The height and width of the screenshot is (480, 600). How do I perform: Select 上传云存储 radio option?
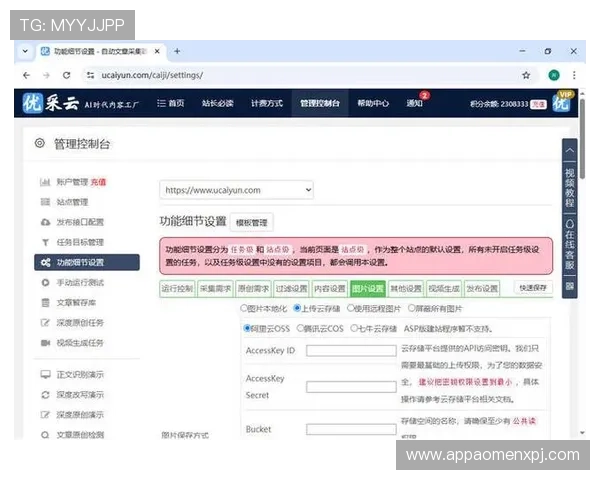[x=297, y=308]
